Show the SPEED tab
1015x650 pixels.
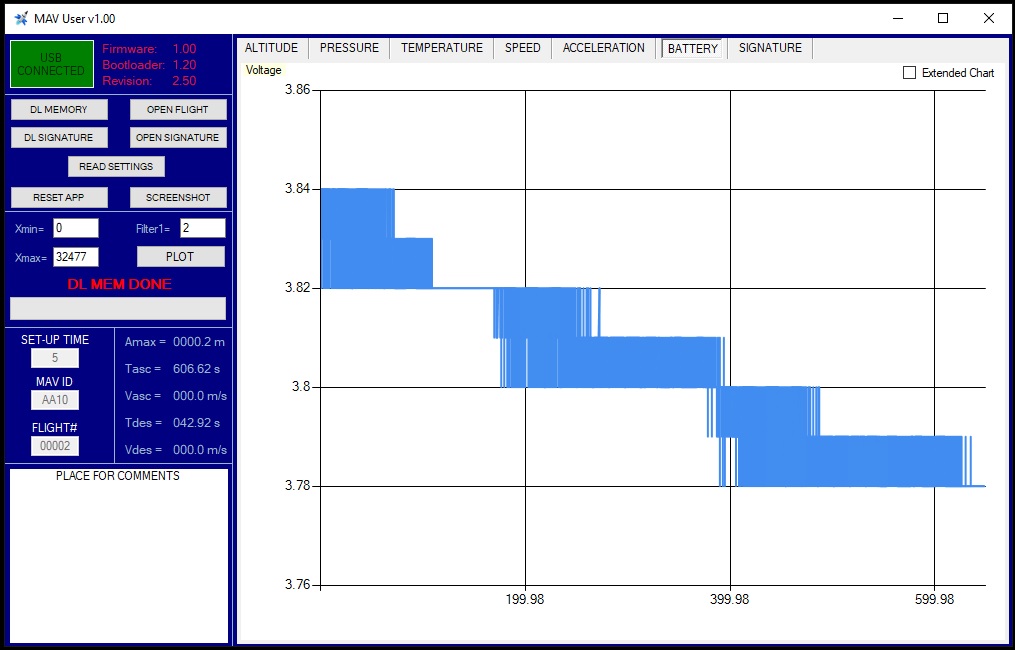(x=522, y=48)
